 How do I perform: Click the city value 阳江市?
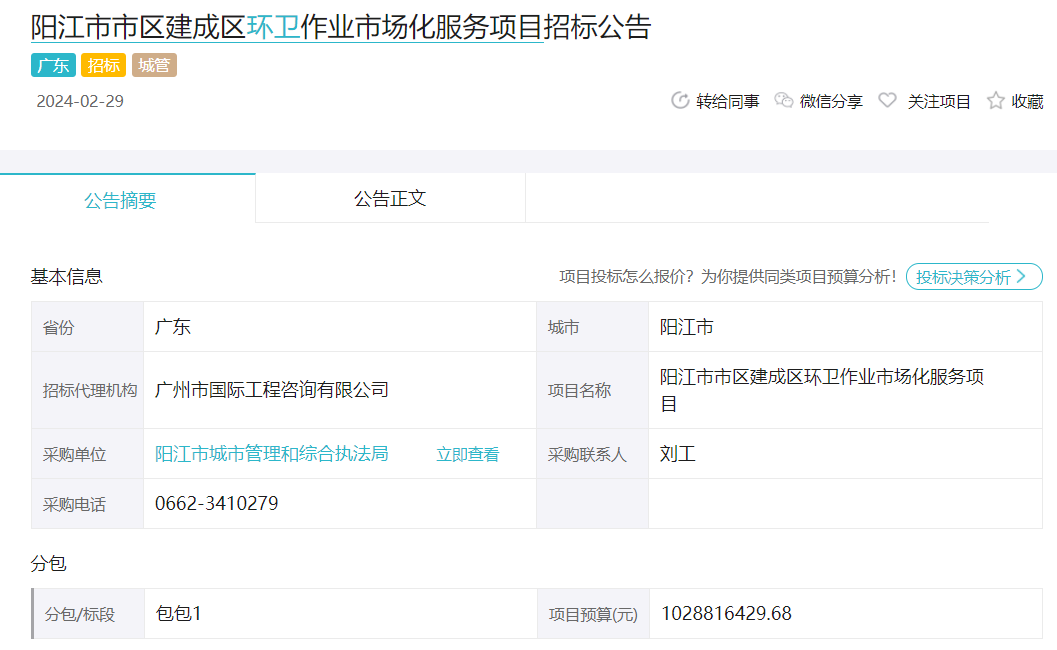686,327
